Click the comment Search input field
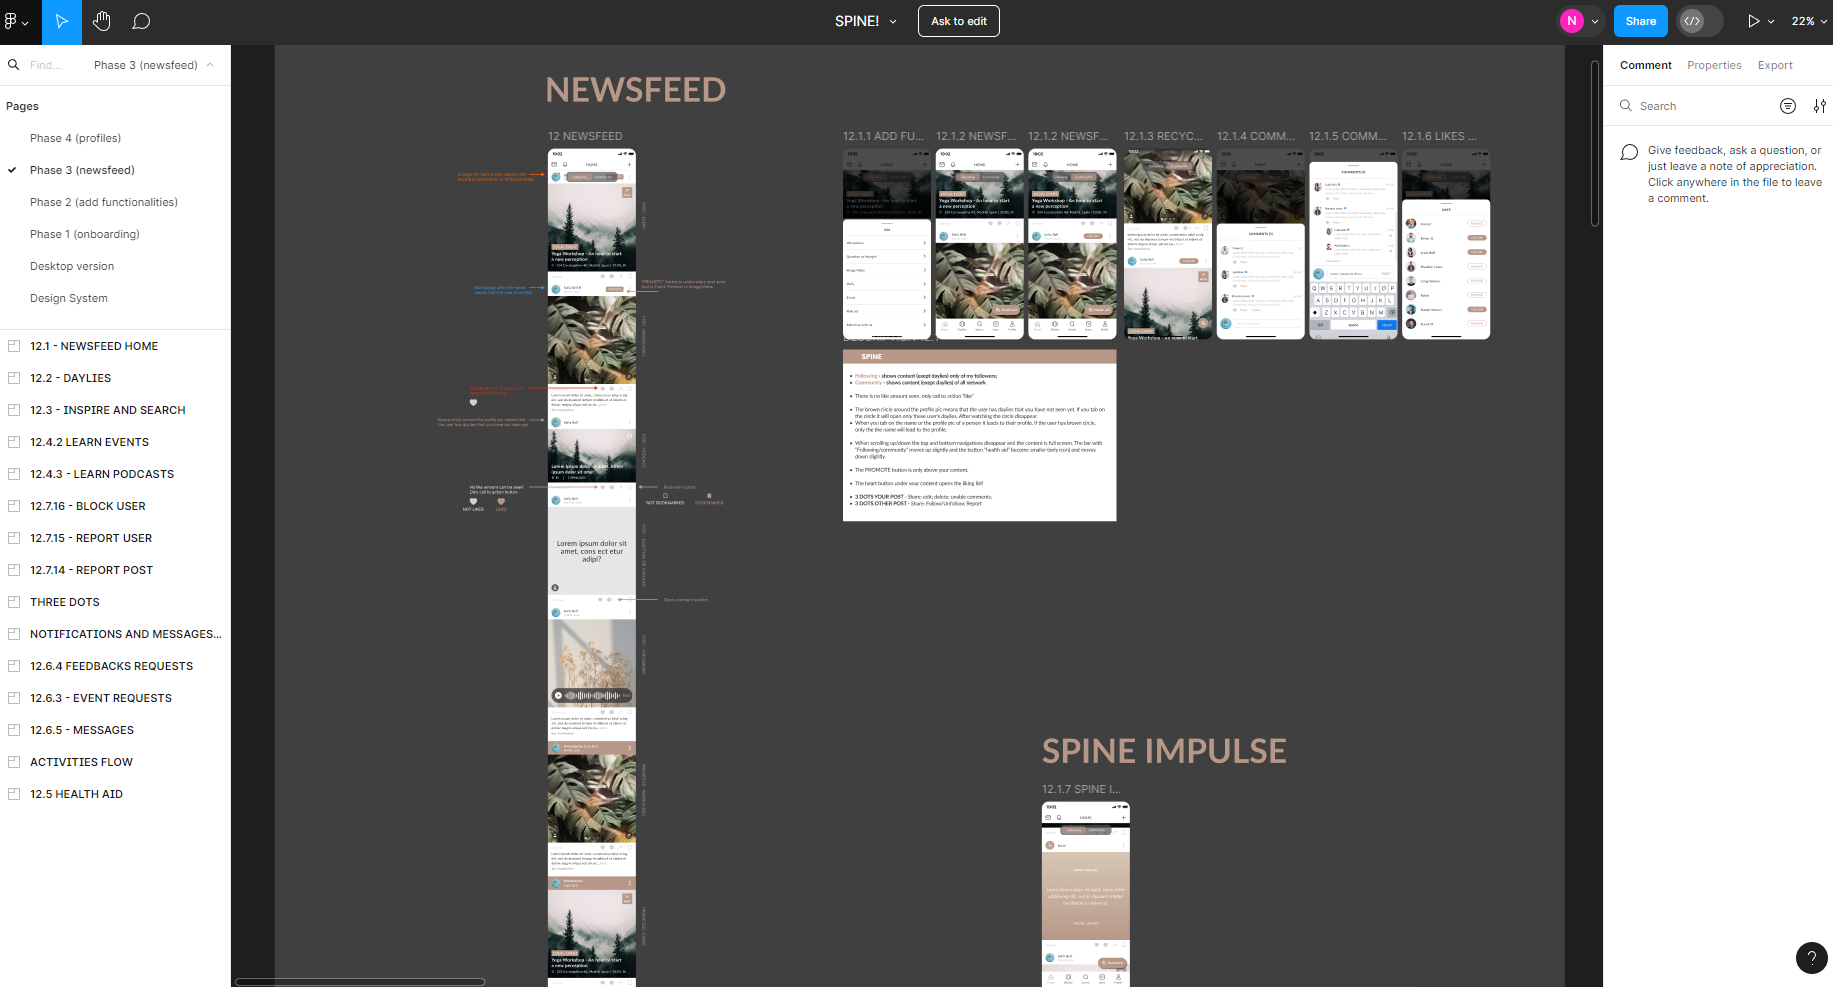The width and height of the screenshot is (1833, 987). tap(1700, 106)
